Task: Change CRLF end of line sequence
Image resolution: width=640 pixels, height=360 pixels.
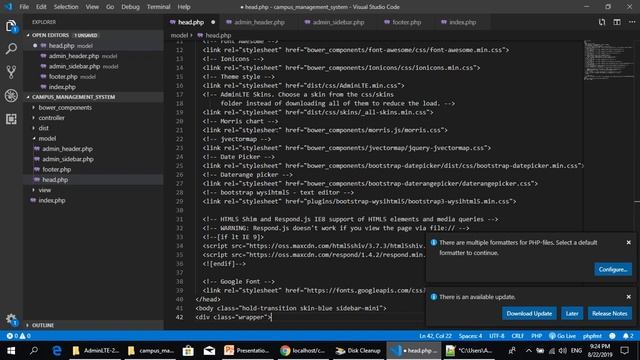Action: click(518, 336)
